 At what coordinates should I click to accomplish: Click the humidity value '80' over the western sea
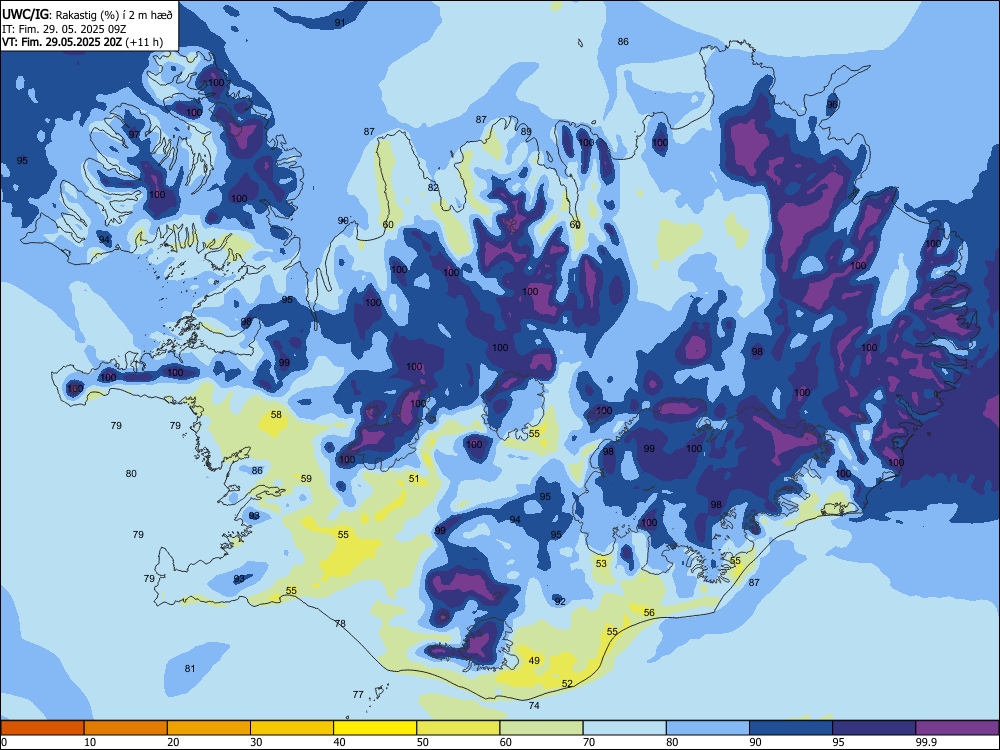131,473
